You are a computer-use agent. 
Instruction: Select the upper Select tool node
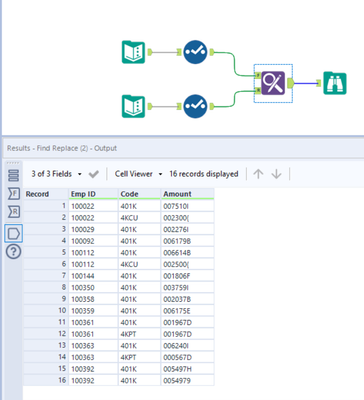tap(195, 52)
